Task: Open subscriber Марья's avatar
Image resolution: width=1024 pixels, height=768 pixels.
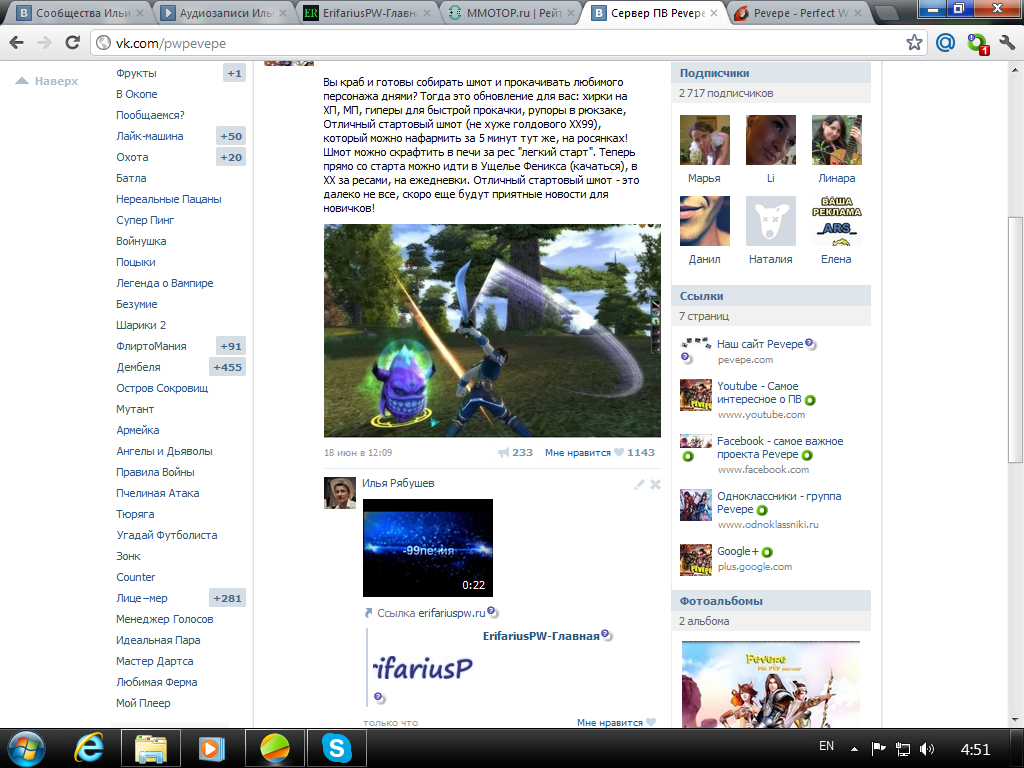Action: pyautogui.click(x=705, y=140)
